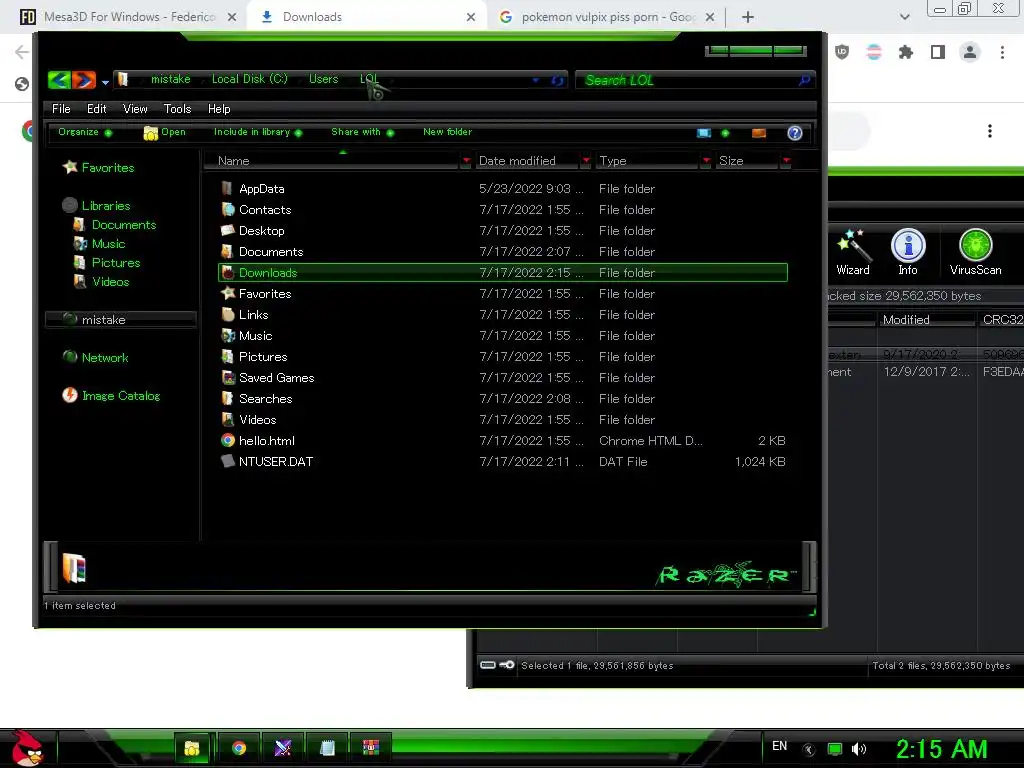Select the Downloads folder row
The image size is (1024, 768).
click(503, 272)
